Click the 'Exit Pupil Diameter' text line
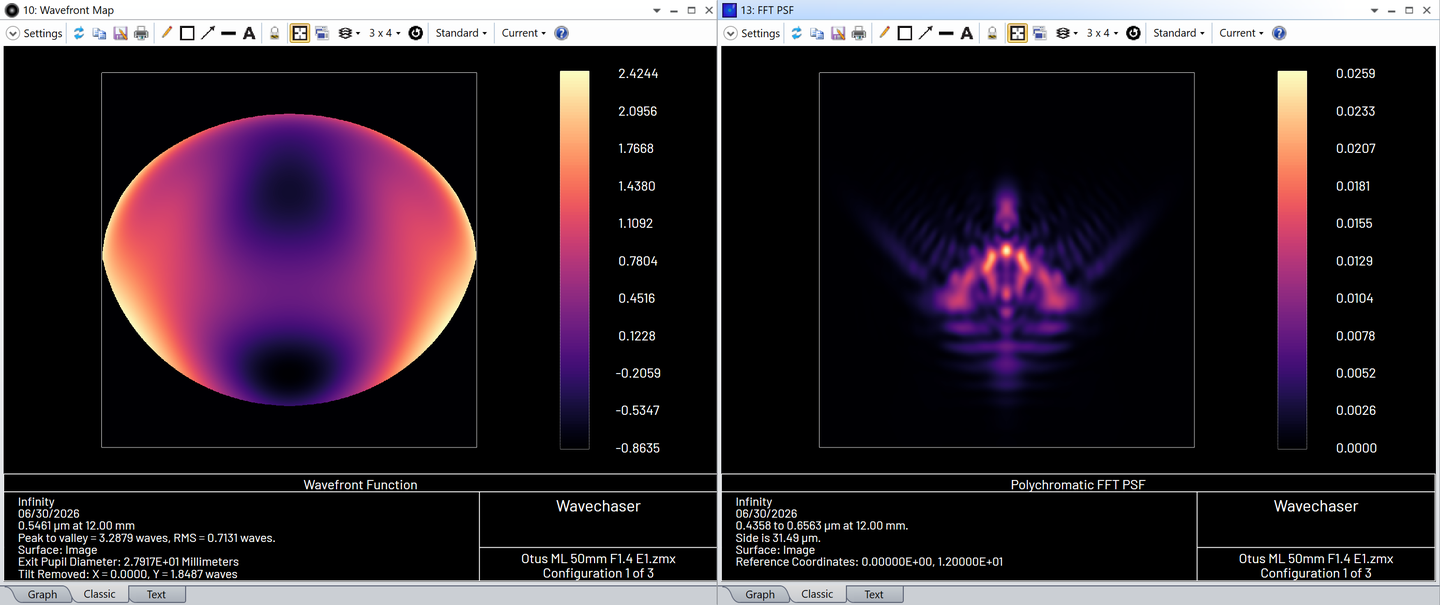 (128, 562)
